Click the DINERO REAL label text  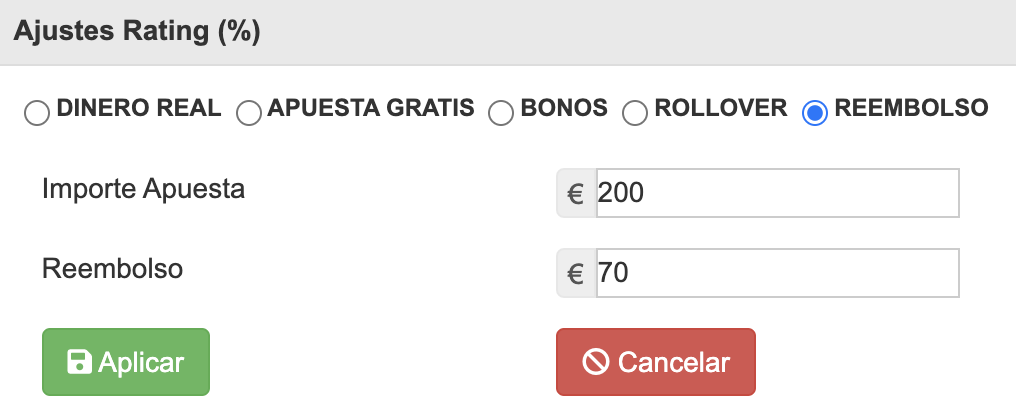[x=139, y=108]
